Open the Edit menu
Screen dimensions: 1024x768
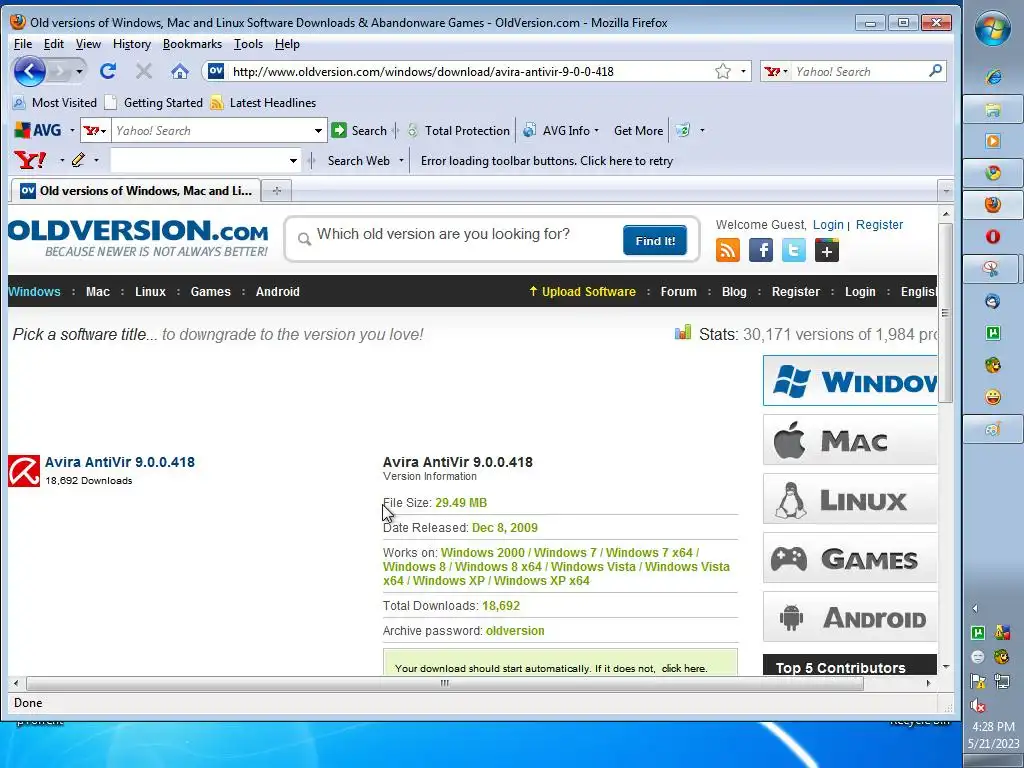pos(54,44)
